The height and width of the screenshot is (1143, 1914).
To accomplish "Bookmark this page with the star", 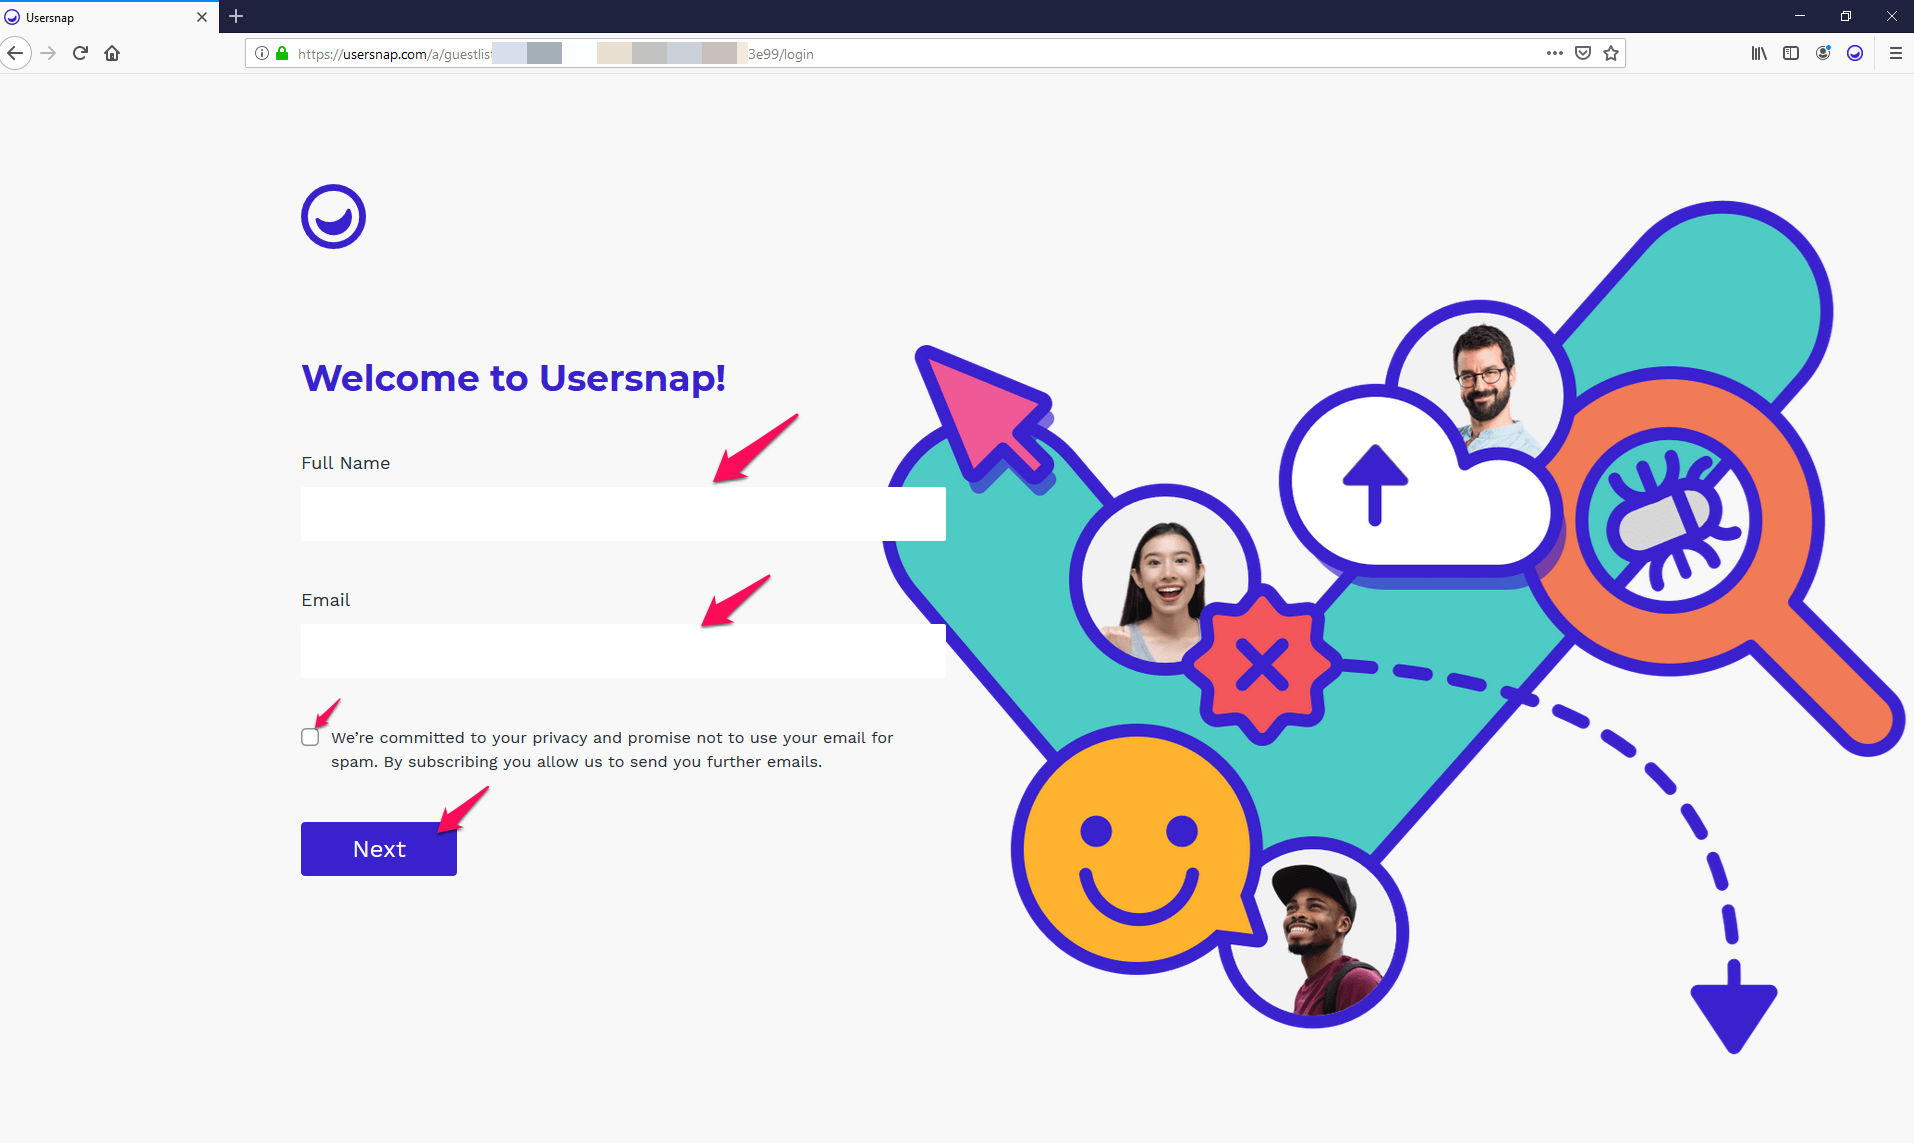I will tap(1611, 53).
